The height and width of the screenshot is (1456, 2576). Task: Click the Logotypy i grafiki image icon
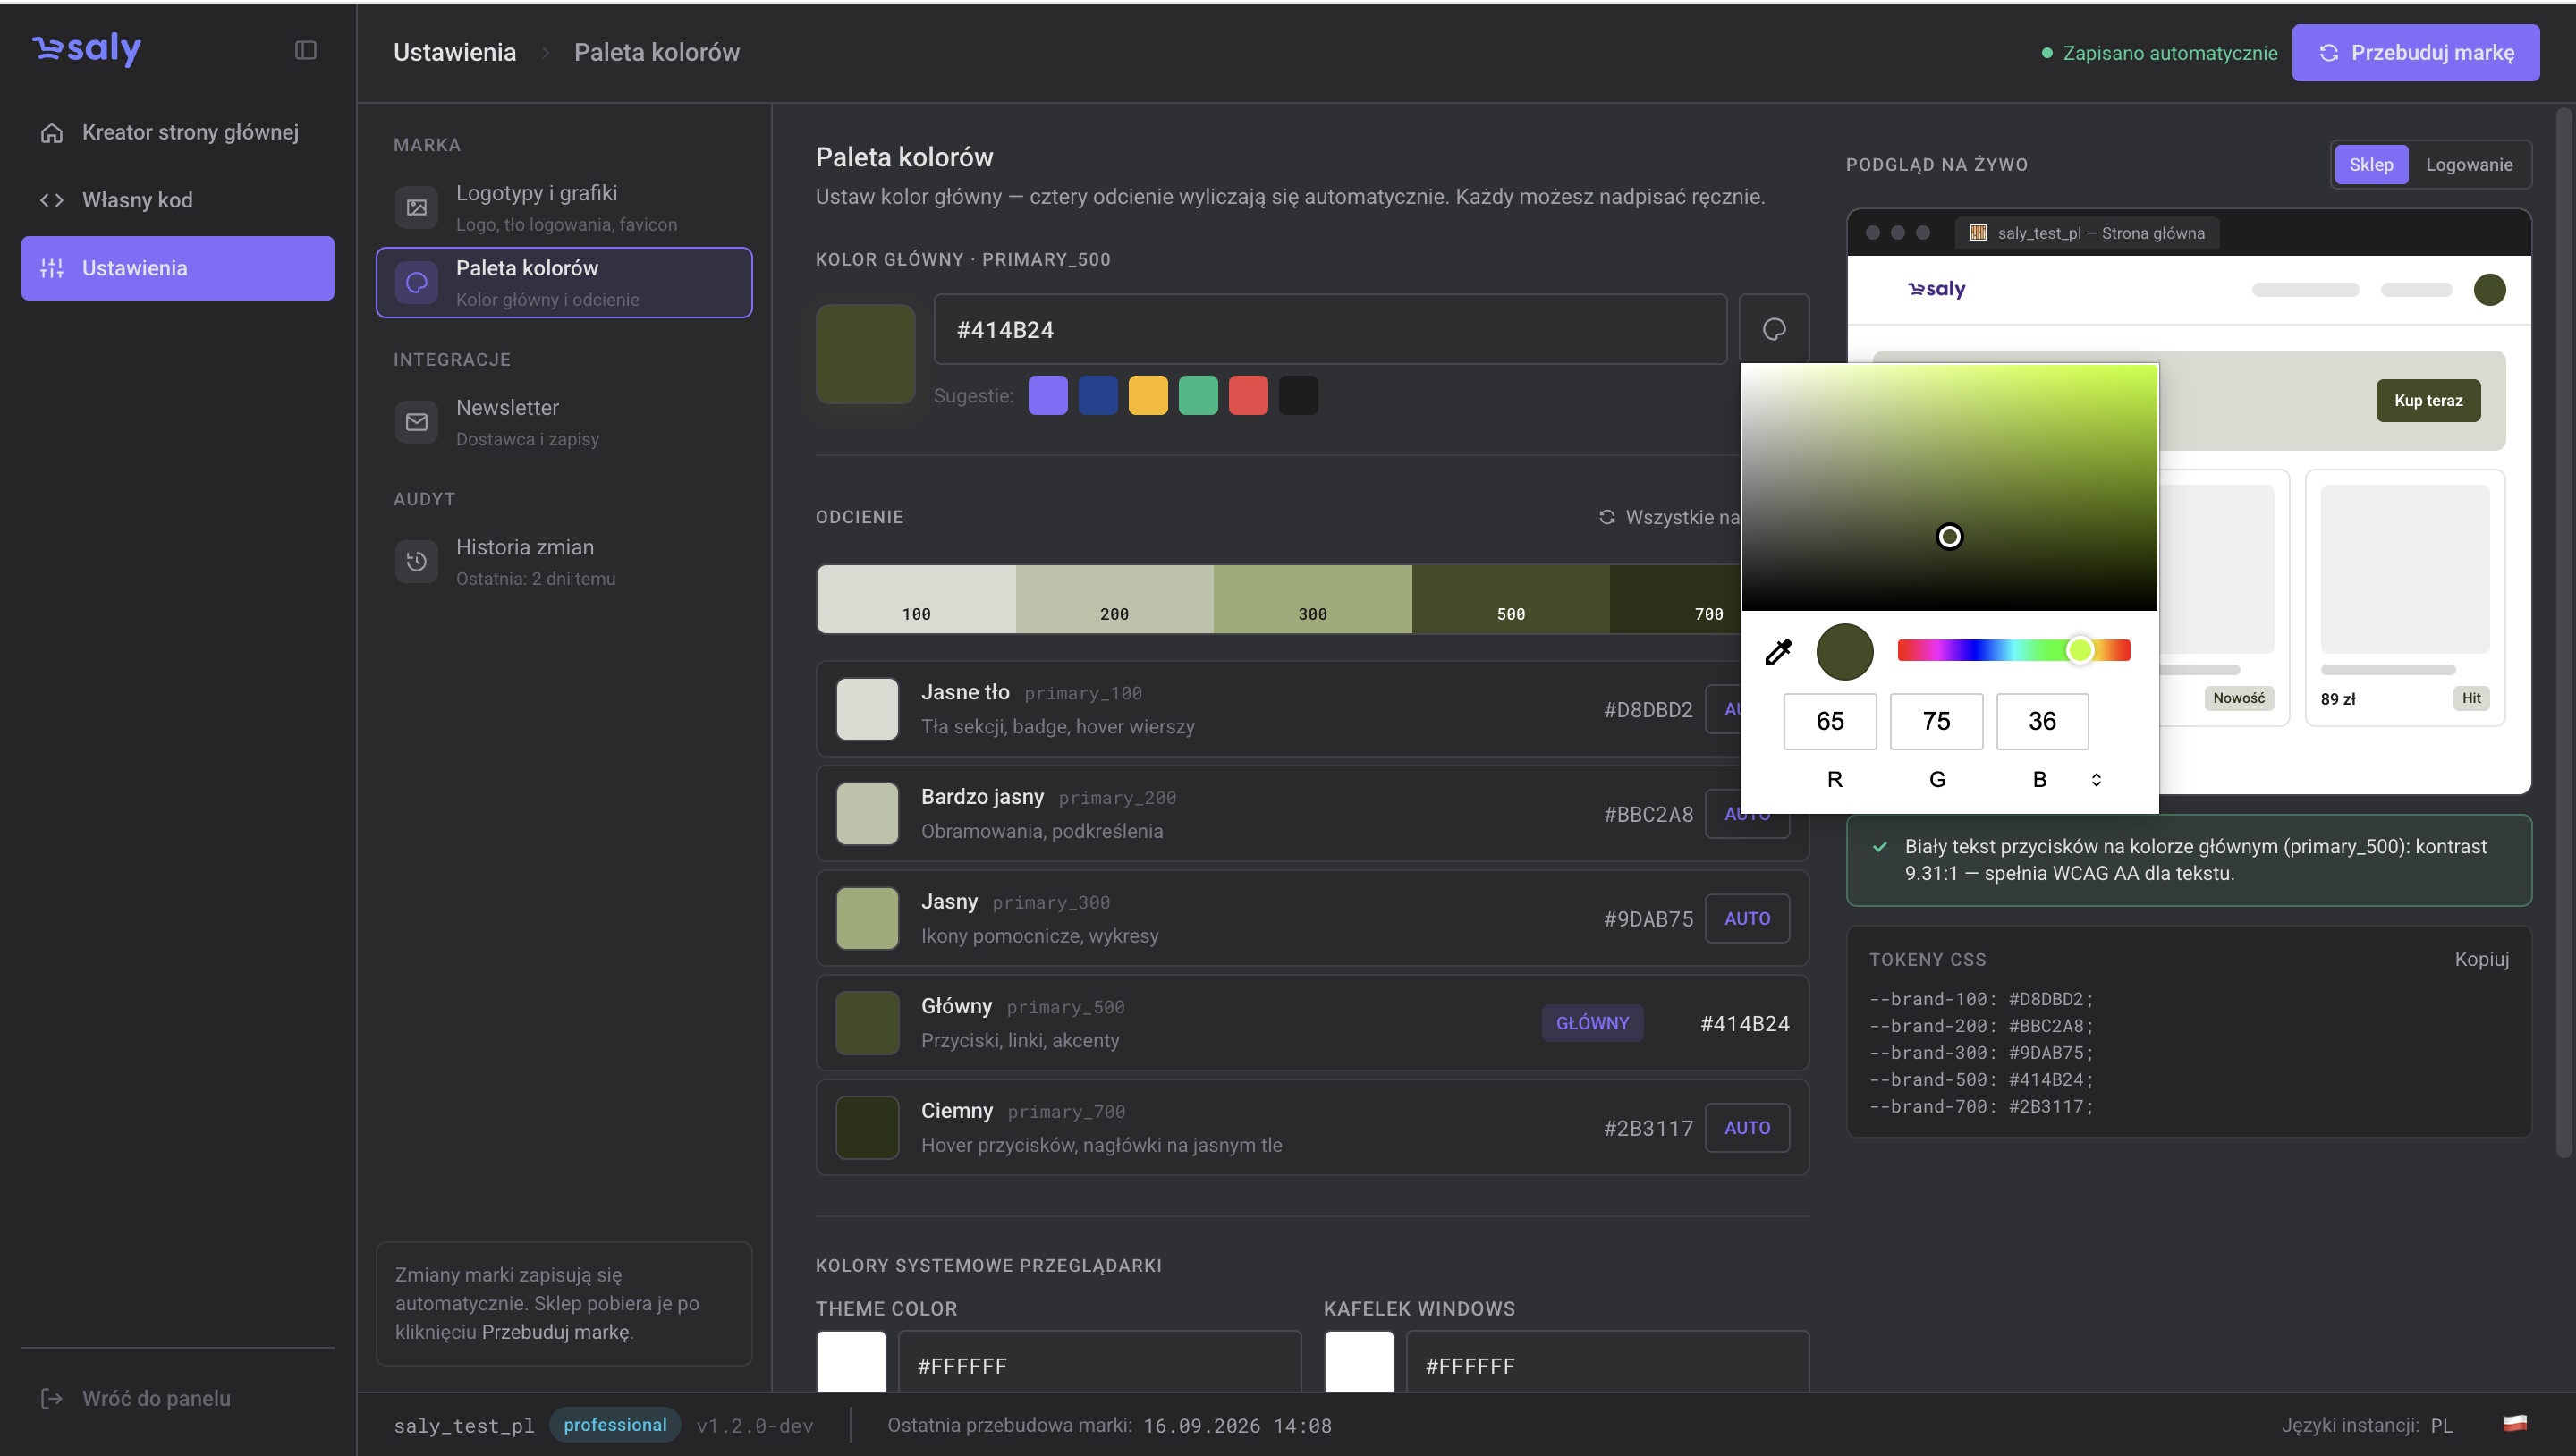pos(417,208)
